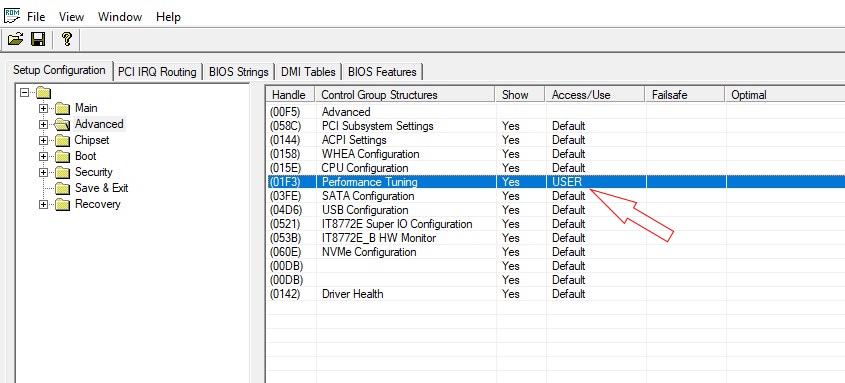Screen dimensions: 845x383
Task: Click Yes show value for ACPI Settings
Action: pyautogui.click(x=511, y=140)
